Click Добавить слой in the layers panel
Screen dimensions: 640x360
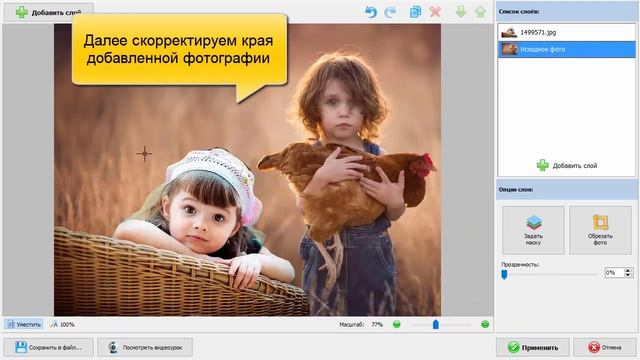(567, 165)
